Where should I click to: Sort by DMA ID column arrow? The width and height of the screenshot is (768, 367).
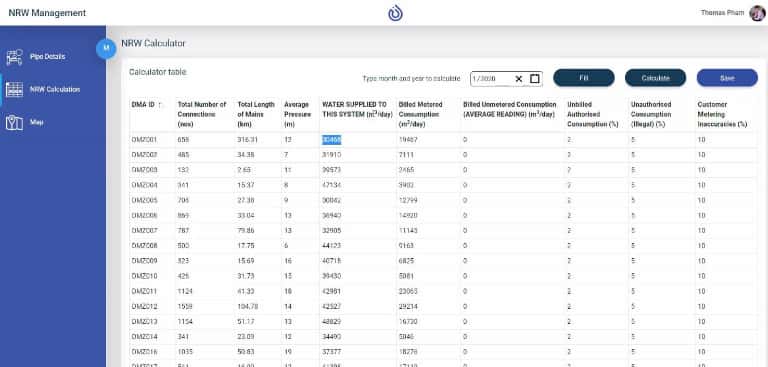pyautogui.click(x=160, y=105)
